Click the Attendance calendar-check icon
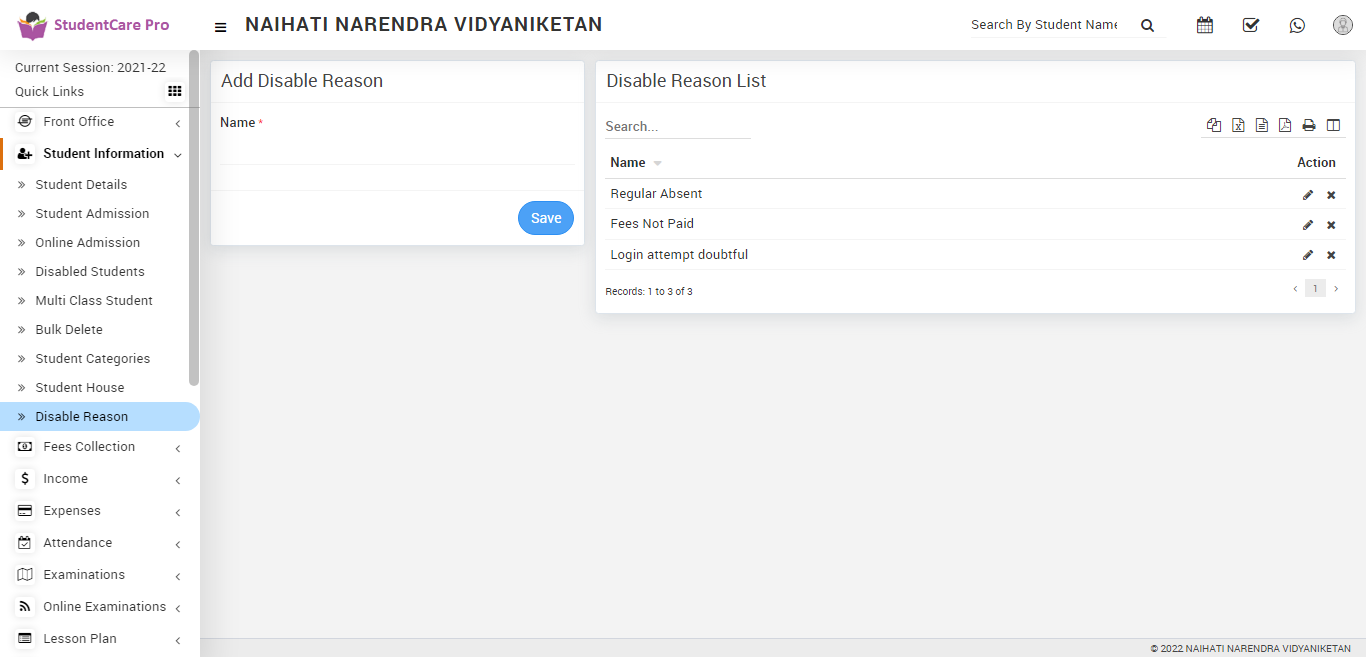Viewport: 1366px width, 657px height. click(x=25, y=542)
